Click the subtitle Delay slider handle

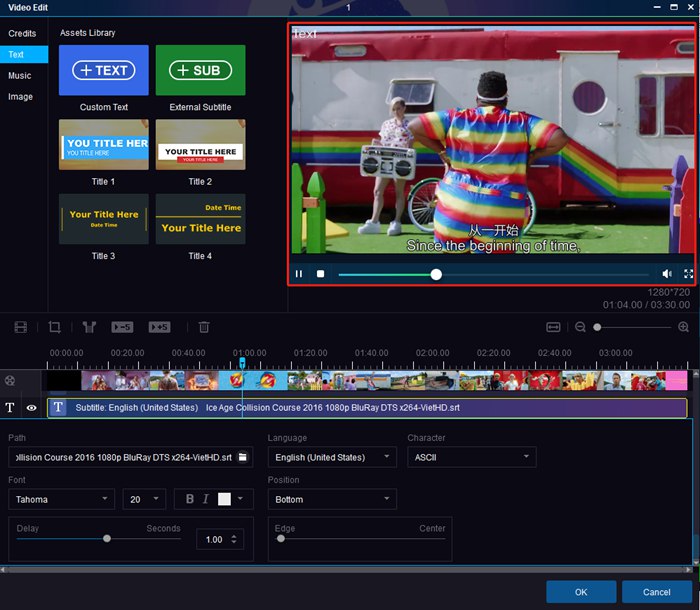(x=107, y=538)
